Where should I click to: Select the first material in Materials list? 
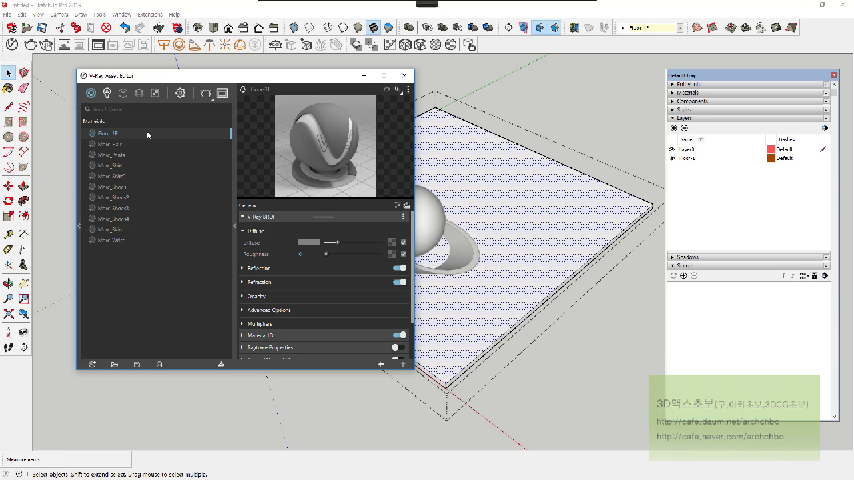tap(157, 133)
